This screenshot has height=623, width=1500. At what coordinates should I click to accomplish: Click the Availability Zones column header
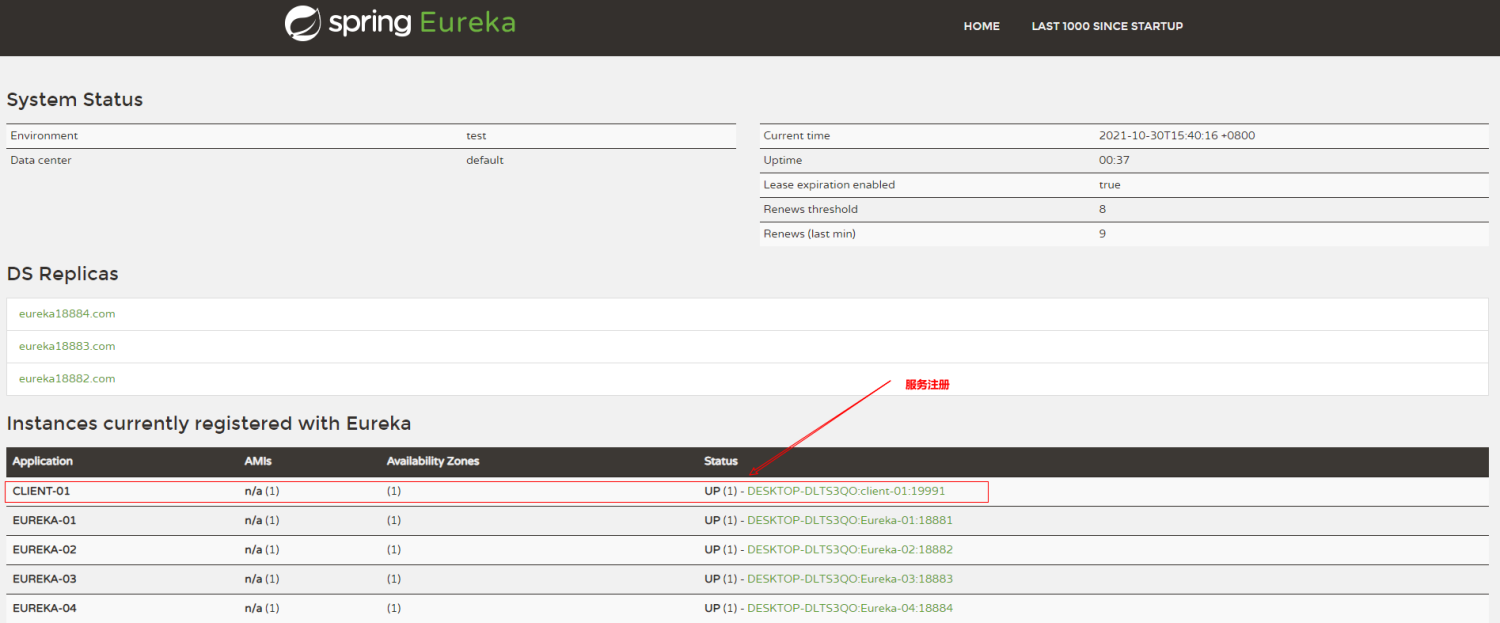coord(433,461)
